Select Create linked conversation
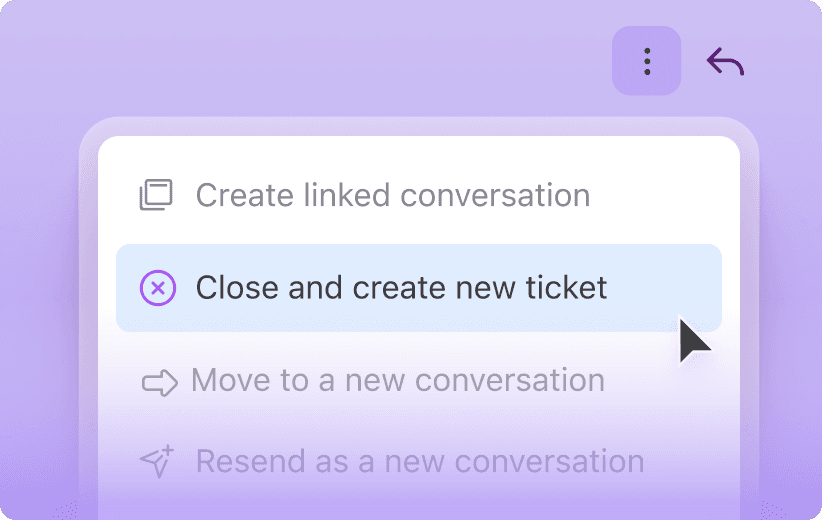822x520 pixels. point(392,195)
